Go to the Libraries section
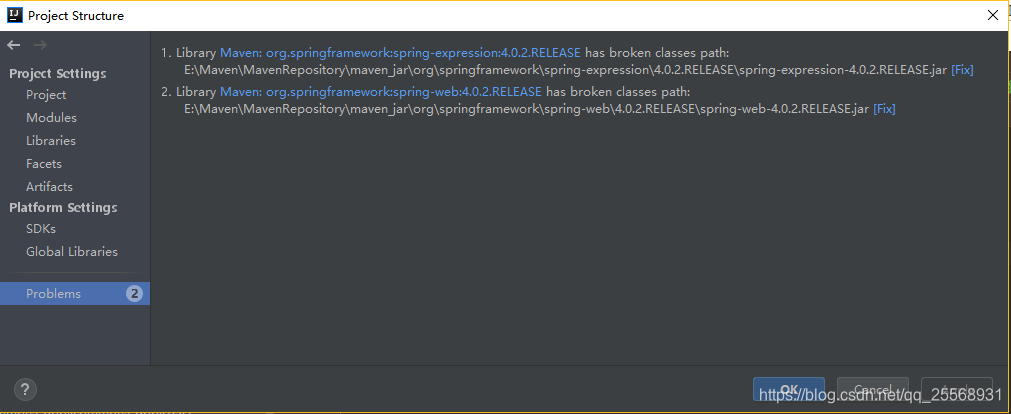This screenshot has height=414, width=1011. (x=51, y=141)
